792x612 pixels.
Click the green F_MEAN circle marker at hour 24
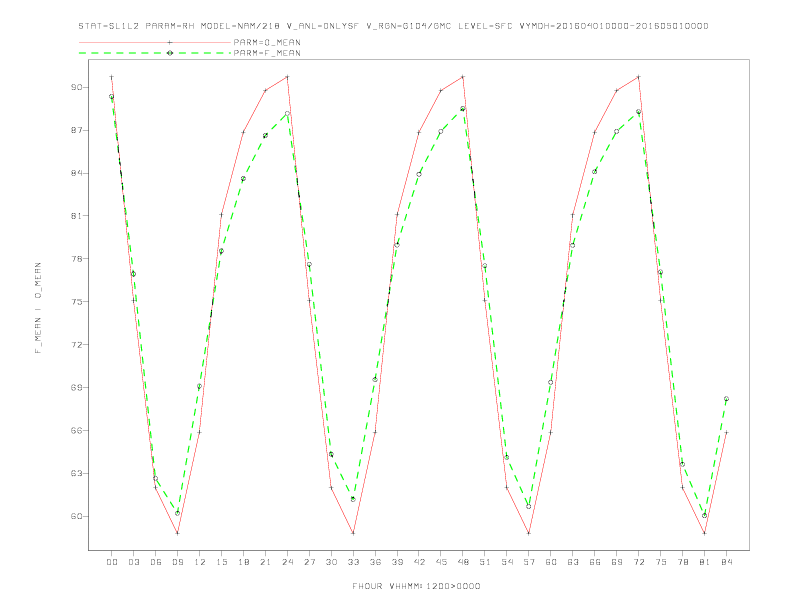[x=287, y=114]
